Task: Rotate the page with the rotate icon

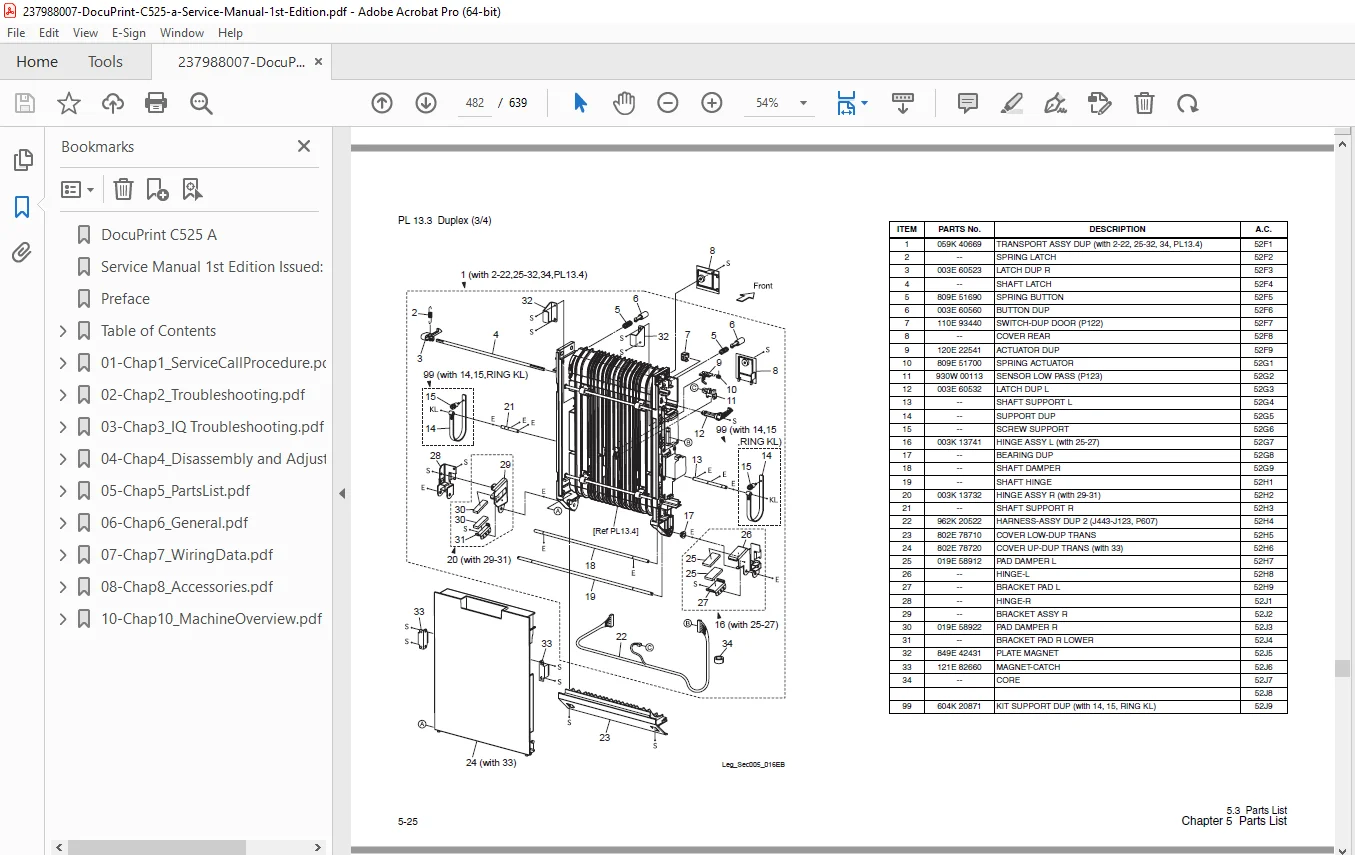Action: (x=1187, y=103)
